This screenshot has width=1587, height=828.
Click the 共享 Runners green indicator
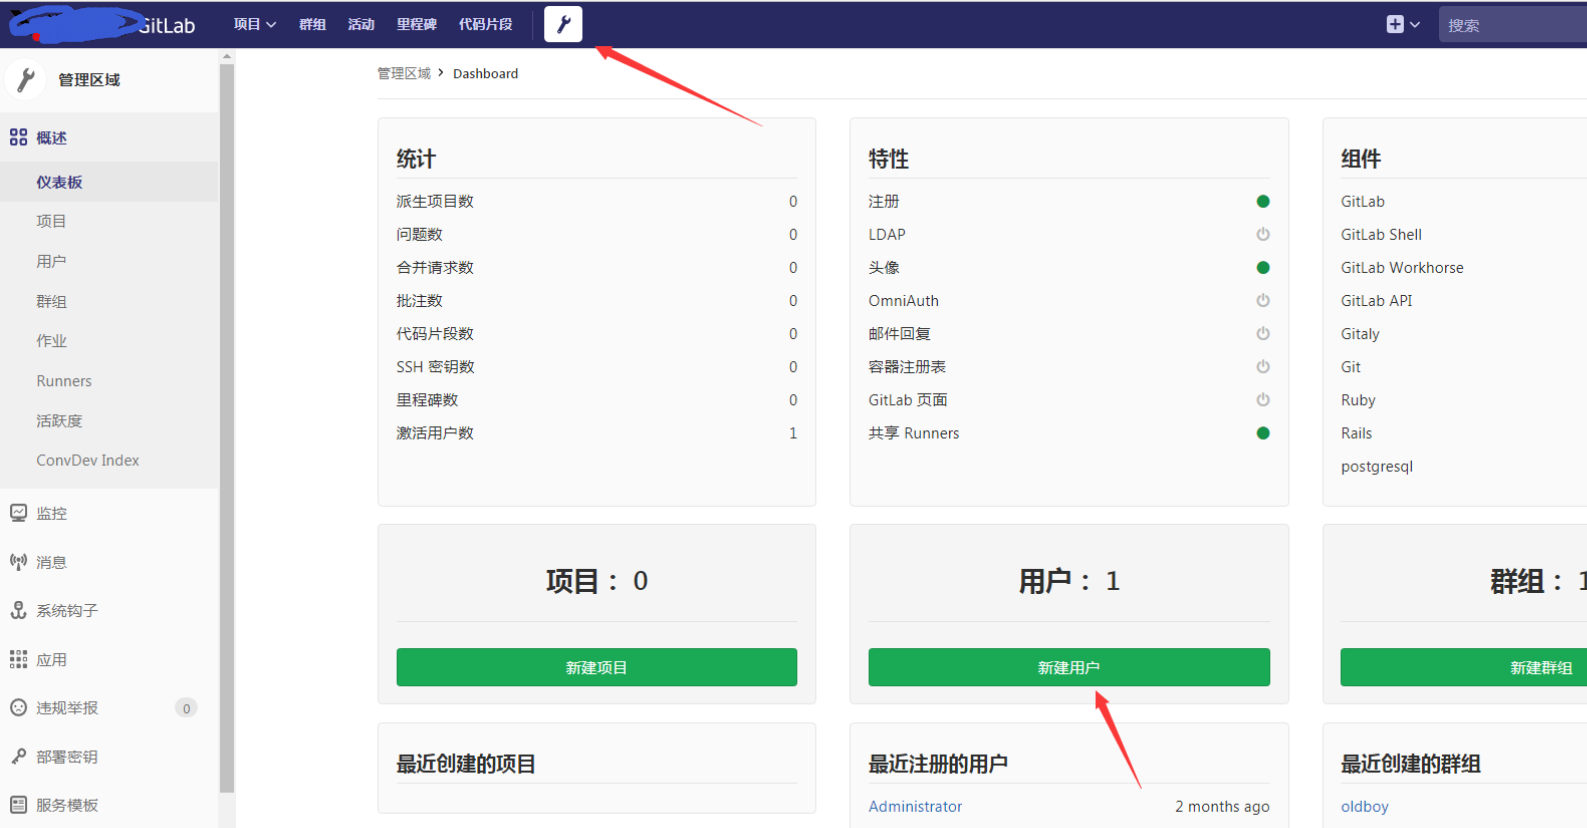[x=1263, y=433]
